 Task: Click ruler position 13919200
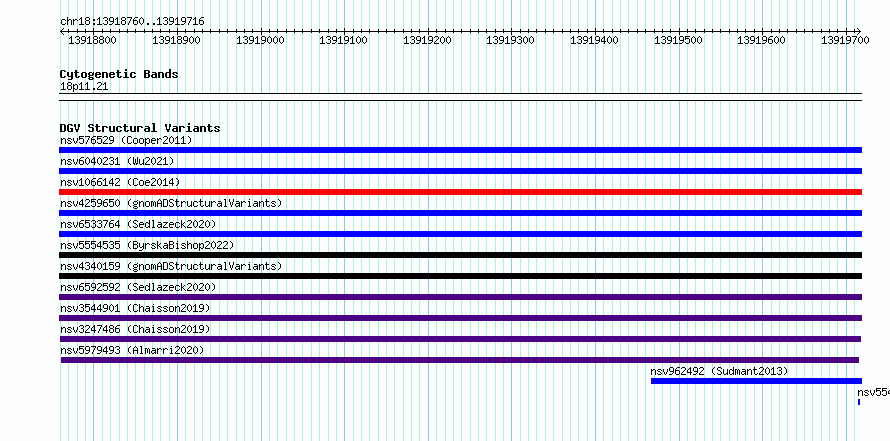(x=427, y=40)
